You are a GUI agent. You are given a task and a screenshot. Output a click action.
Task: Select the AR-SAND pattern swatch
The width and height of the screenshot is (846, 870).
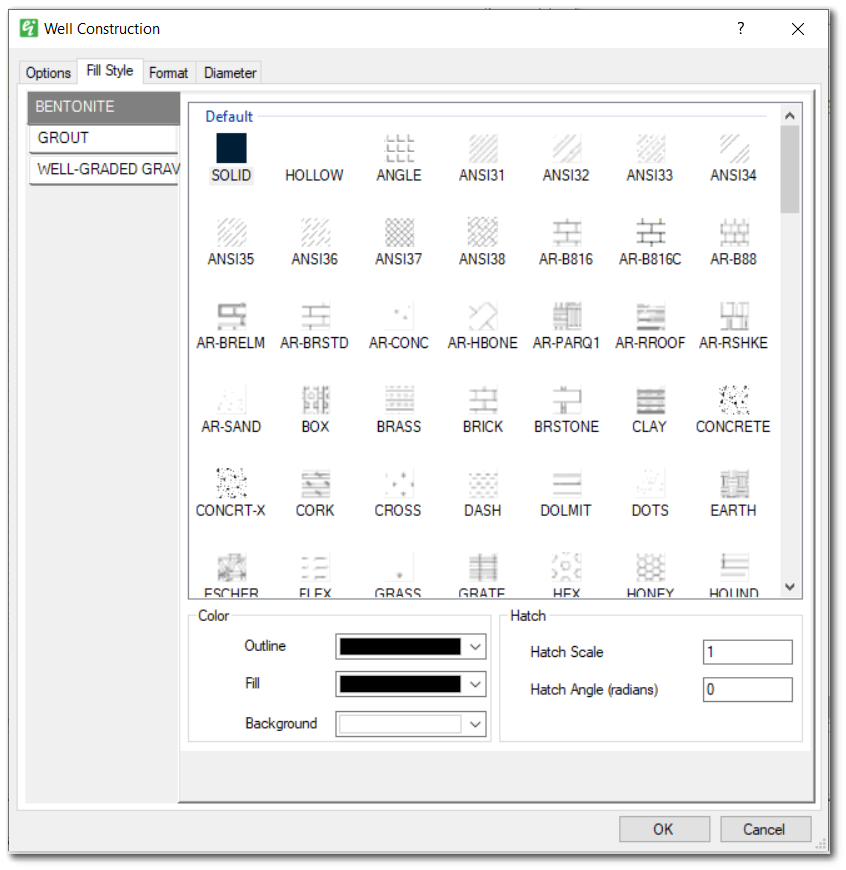coord(231,399)
